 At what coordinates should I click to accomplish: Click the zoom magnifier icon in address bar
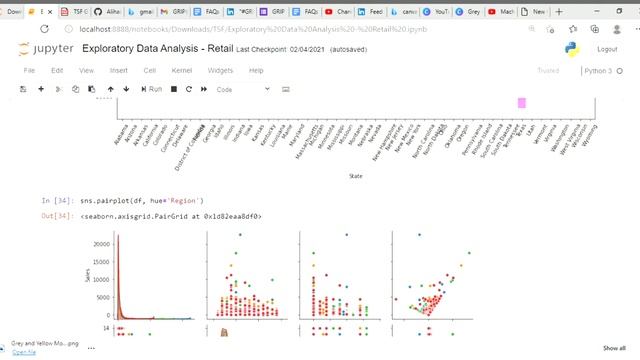tap(531, 29)
